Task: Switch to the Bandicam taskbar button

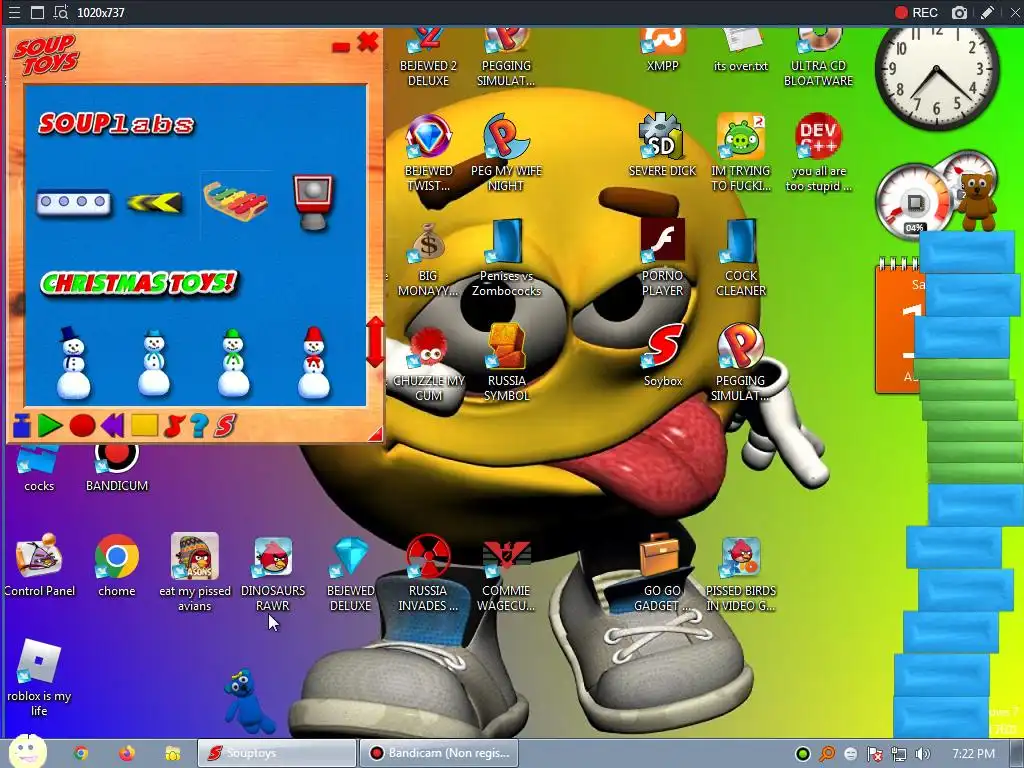Action: coord(439,753)
